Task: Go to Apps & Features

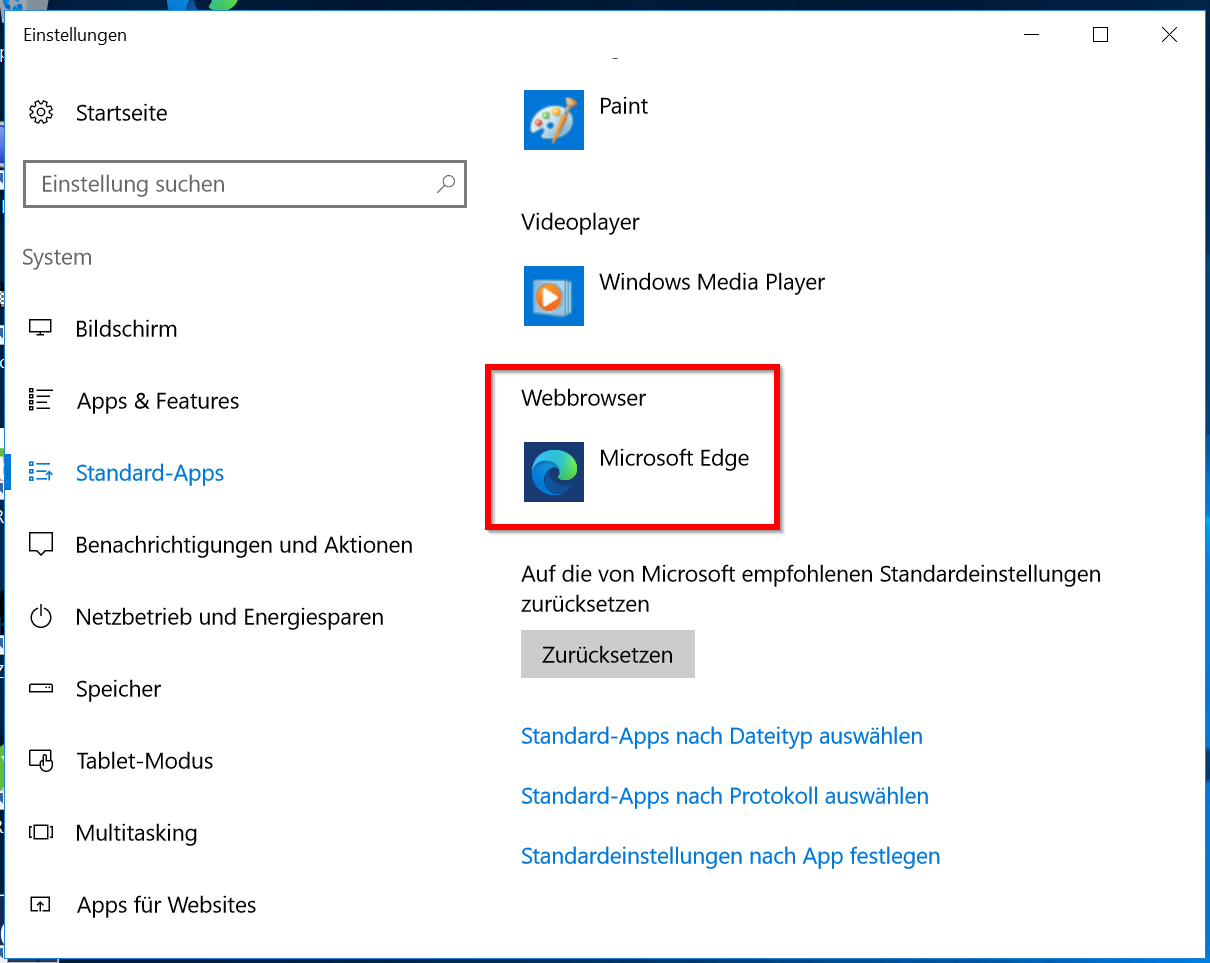Action: pyautogui.click(x=158, y=401)
